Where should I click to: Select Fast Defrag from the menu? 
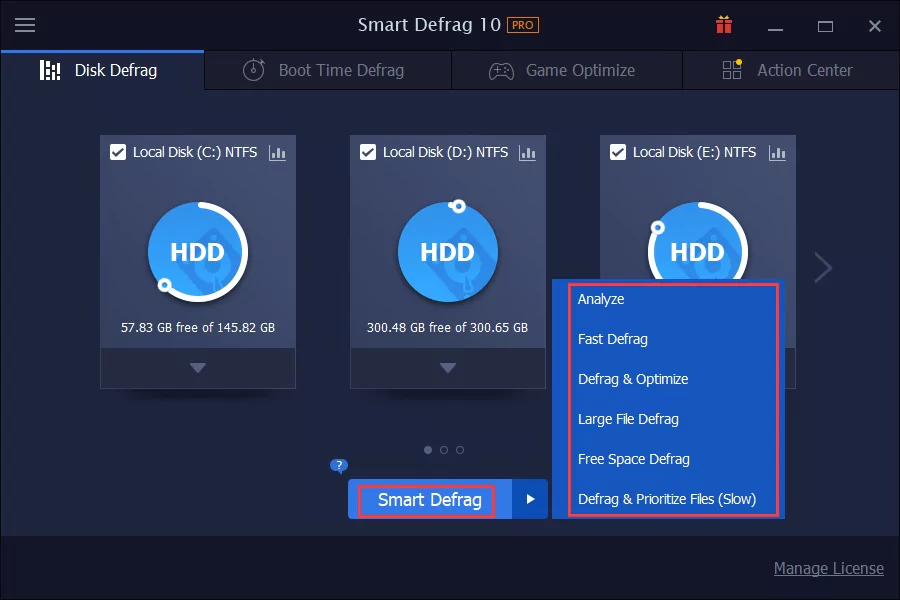click(613, 339)
